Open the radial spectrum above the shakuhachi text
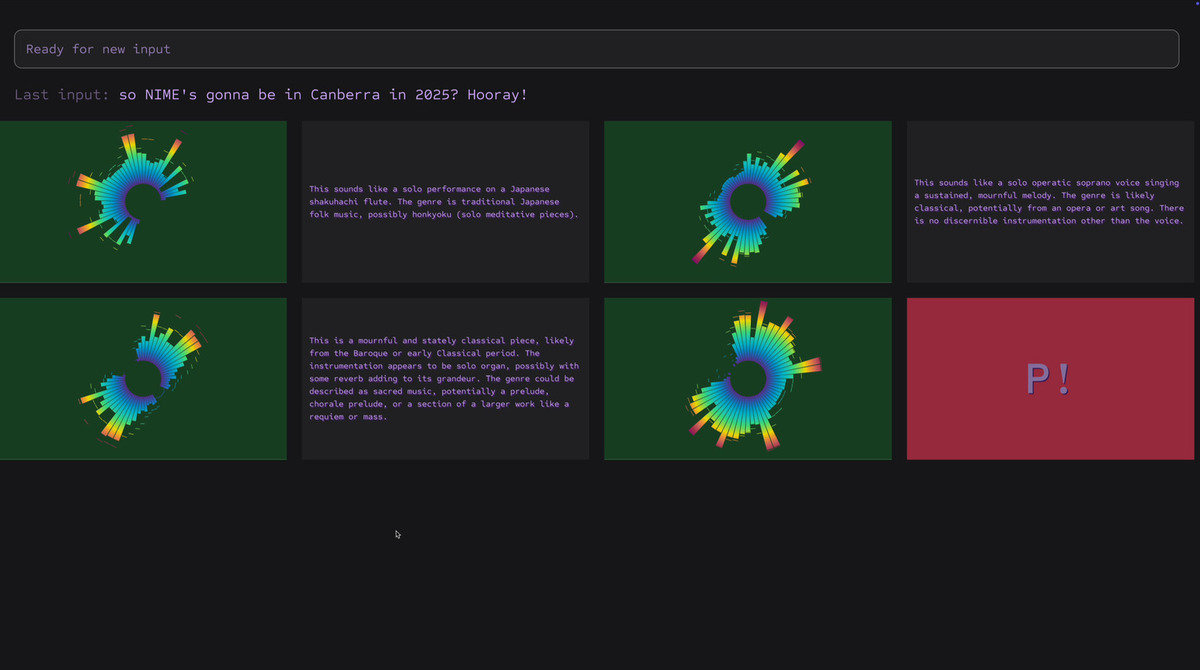The image size is (1200, 670). tap(143, 202)
